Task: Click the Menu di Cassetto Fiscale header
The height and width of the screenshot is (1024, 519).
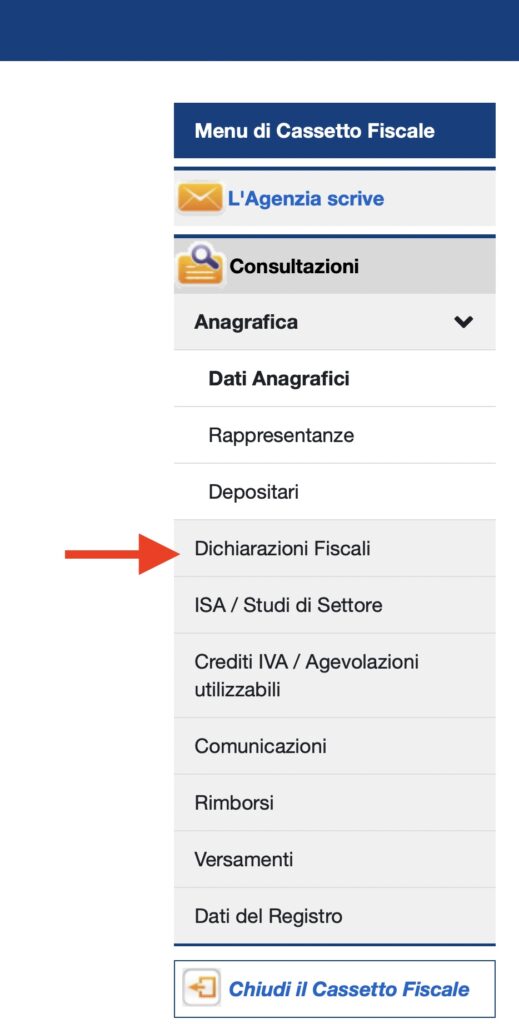Action: tap(335, 131)
